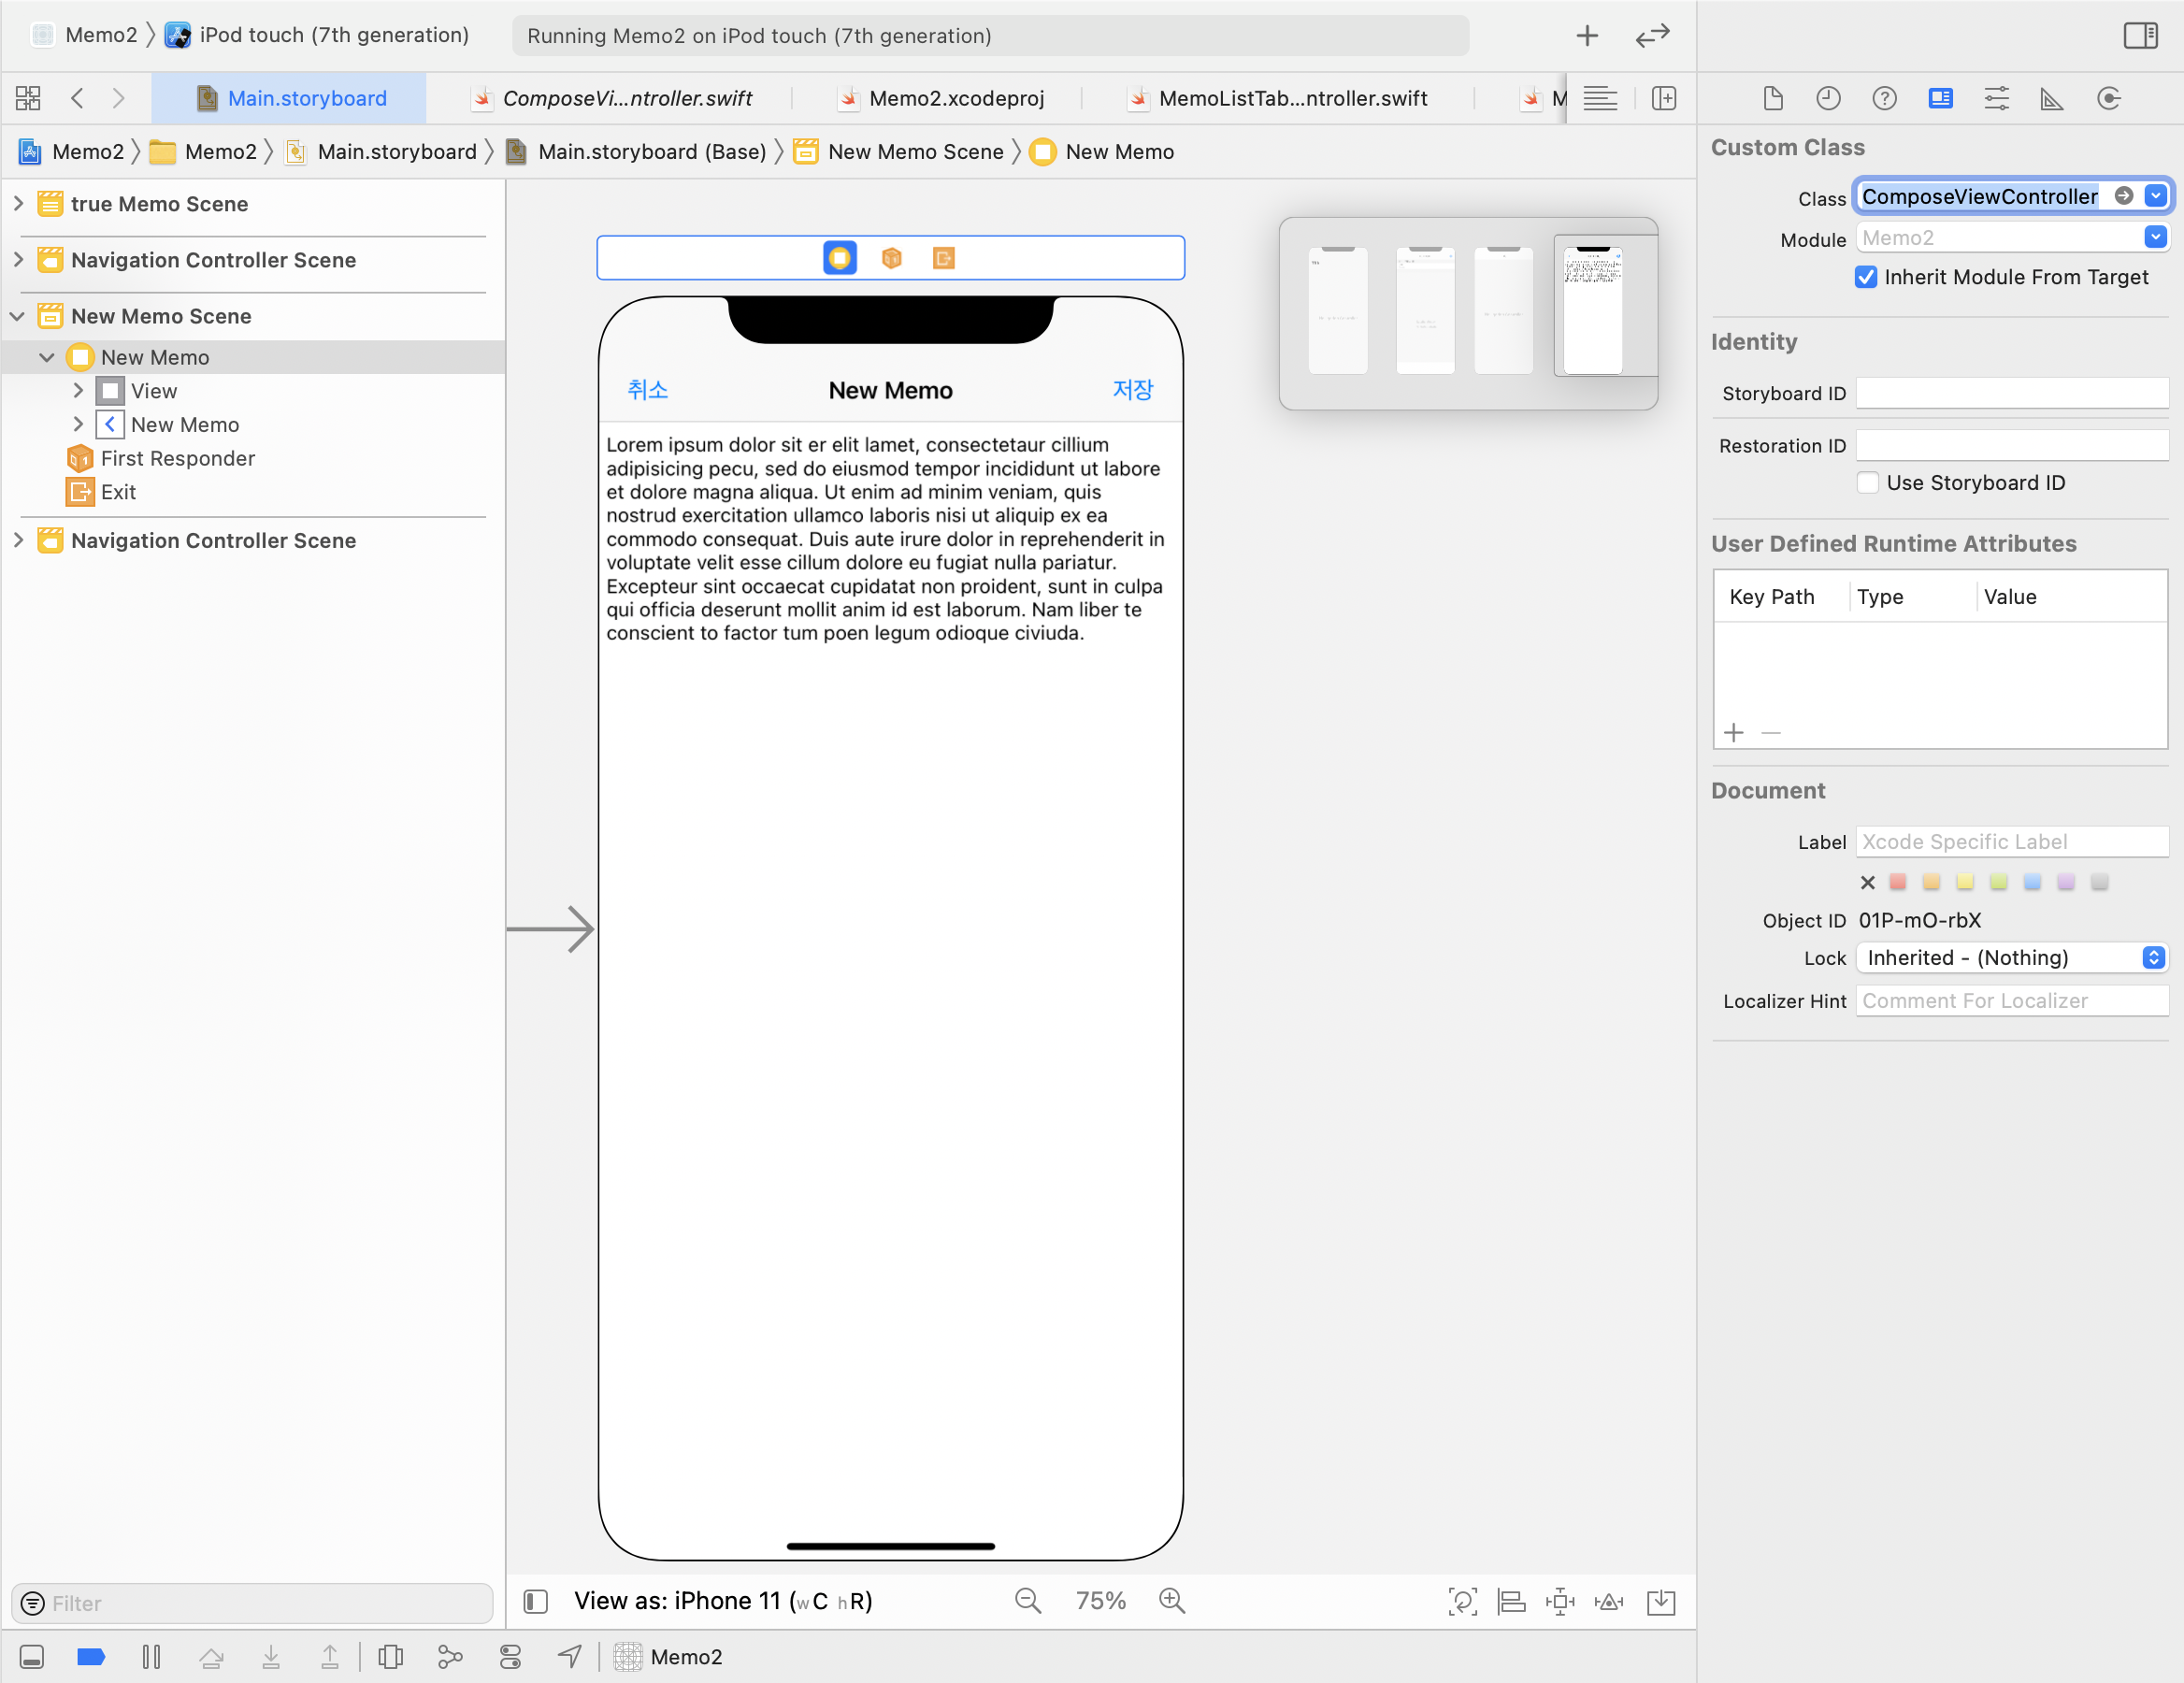Expand the true Memo Scene item

(x=18, y=204)
